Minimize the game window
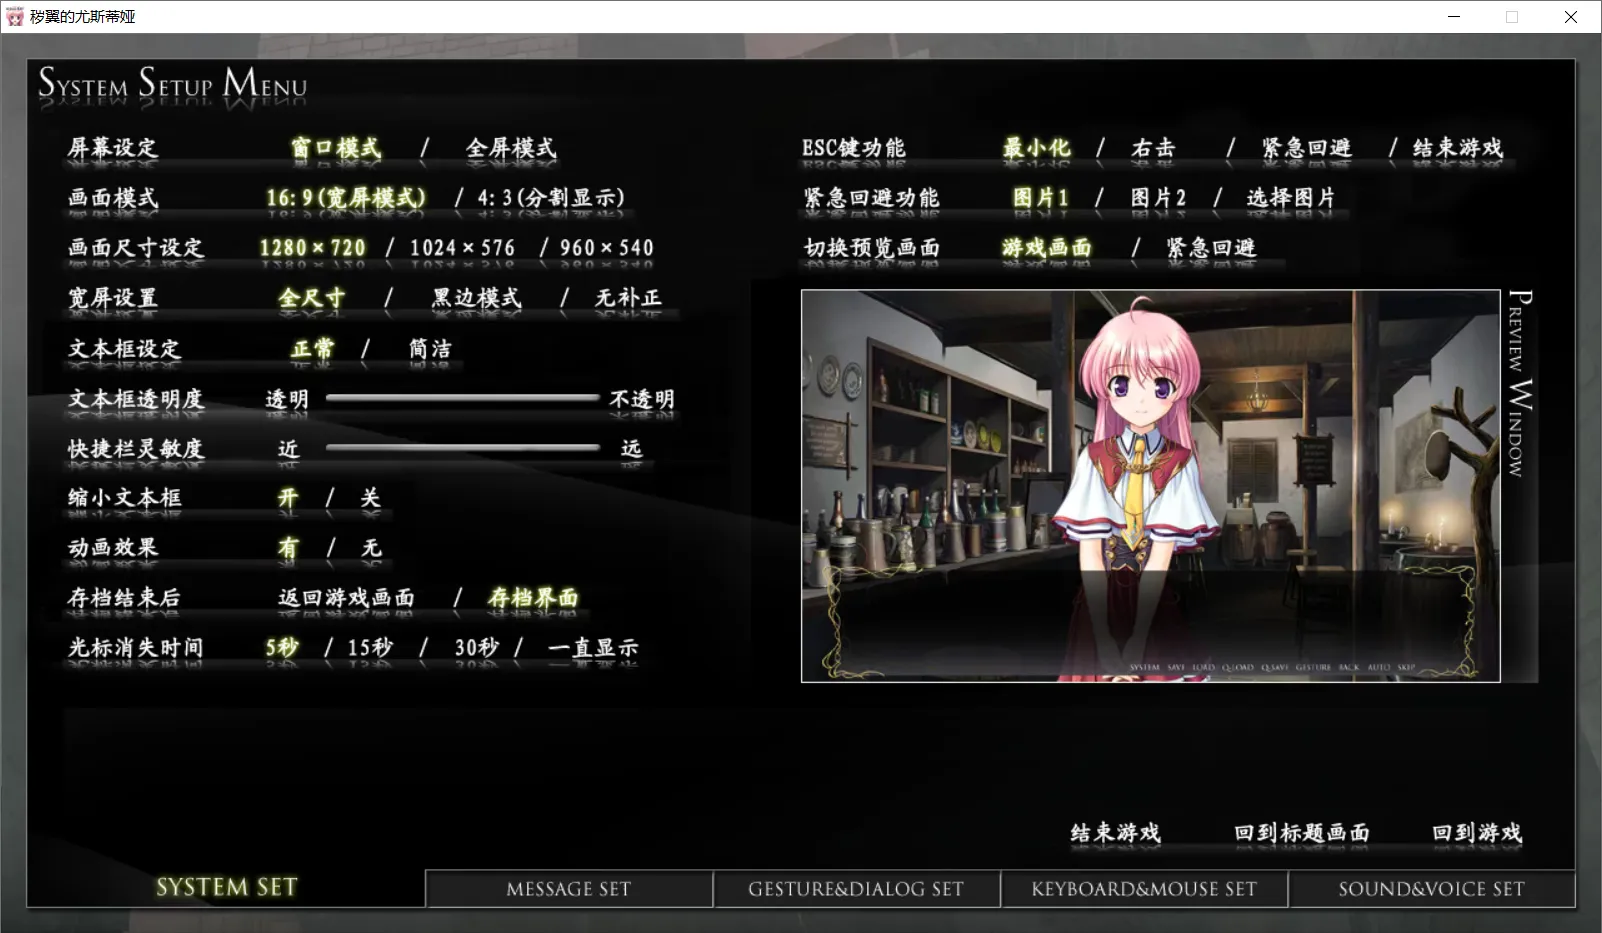 pos(1454,16)
